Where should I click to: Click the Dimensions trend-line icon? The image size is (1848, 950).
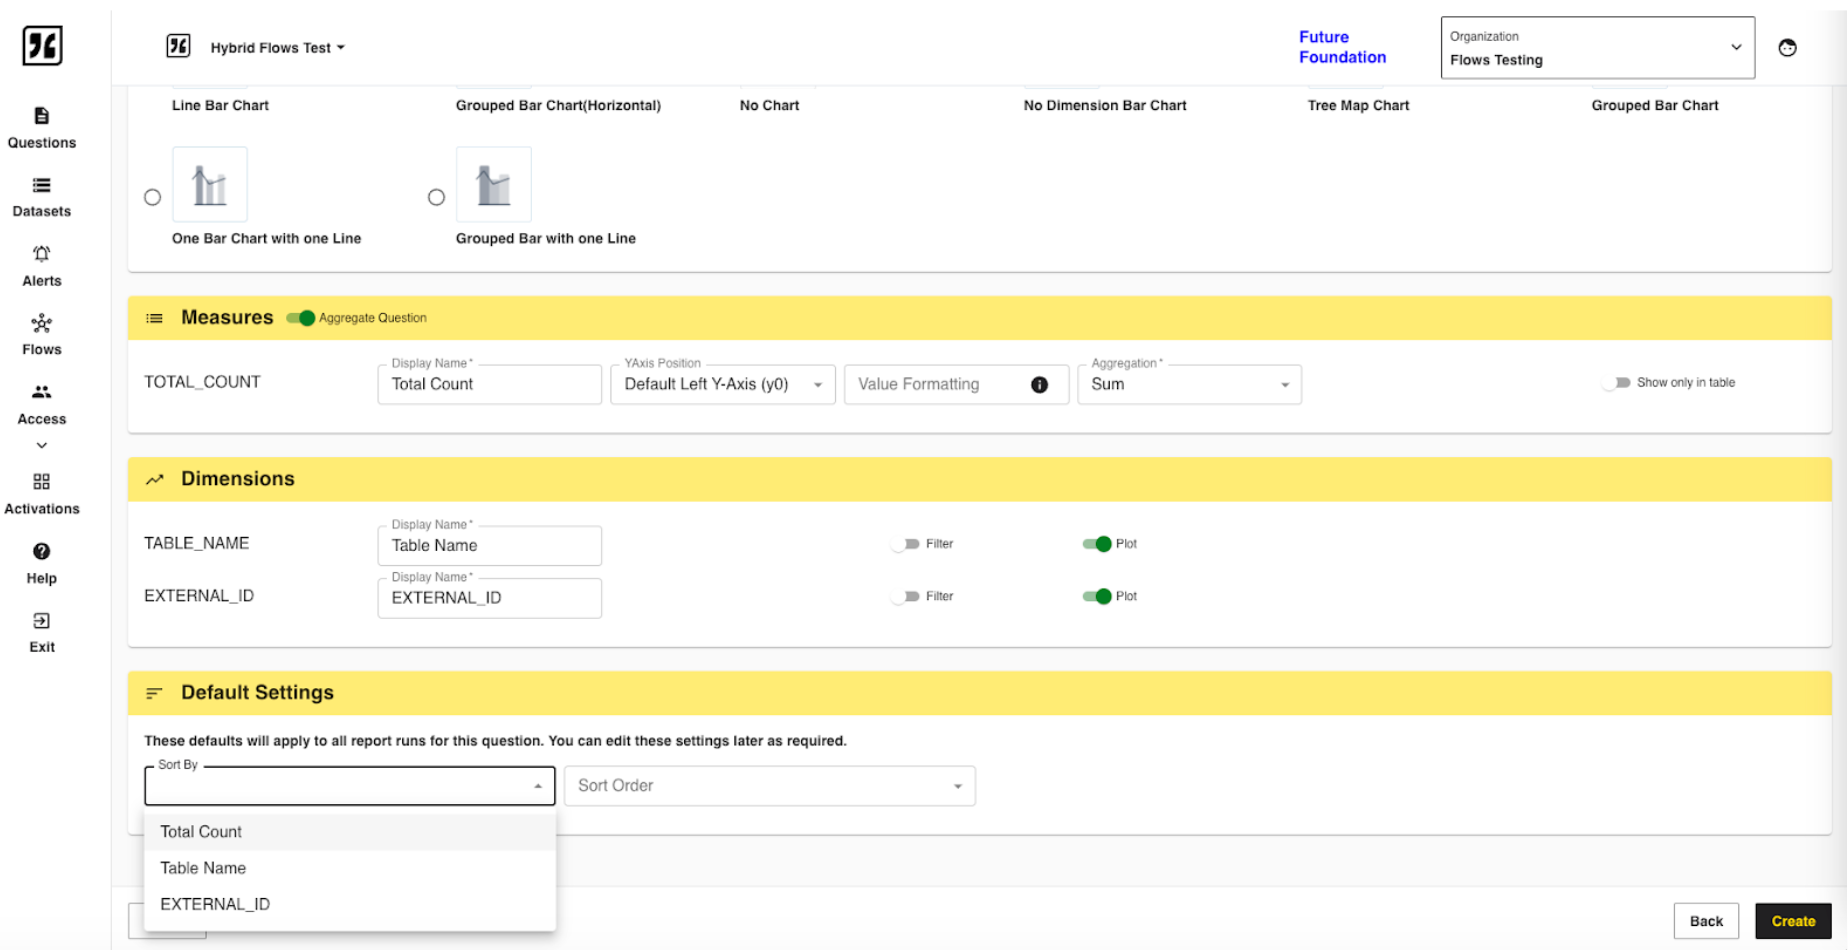coord(154,480)
